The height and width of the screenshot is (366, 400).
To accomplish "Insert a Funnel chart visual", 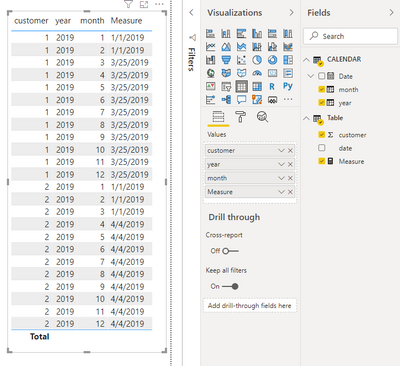I will click(x=226, y=60).
